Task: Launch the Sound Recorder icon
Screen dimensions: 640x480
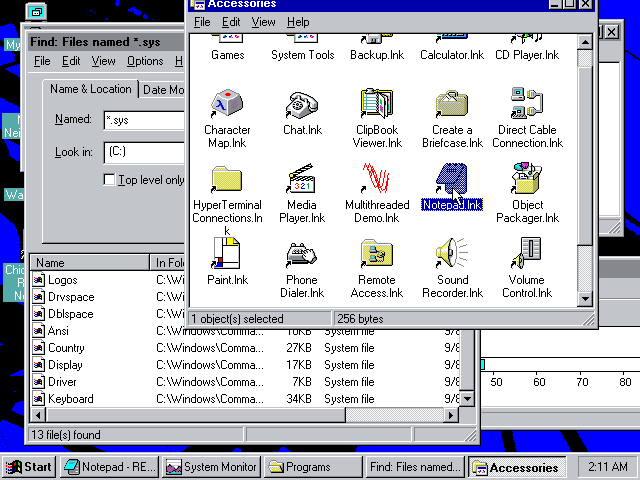Action: click(452, 253)
